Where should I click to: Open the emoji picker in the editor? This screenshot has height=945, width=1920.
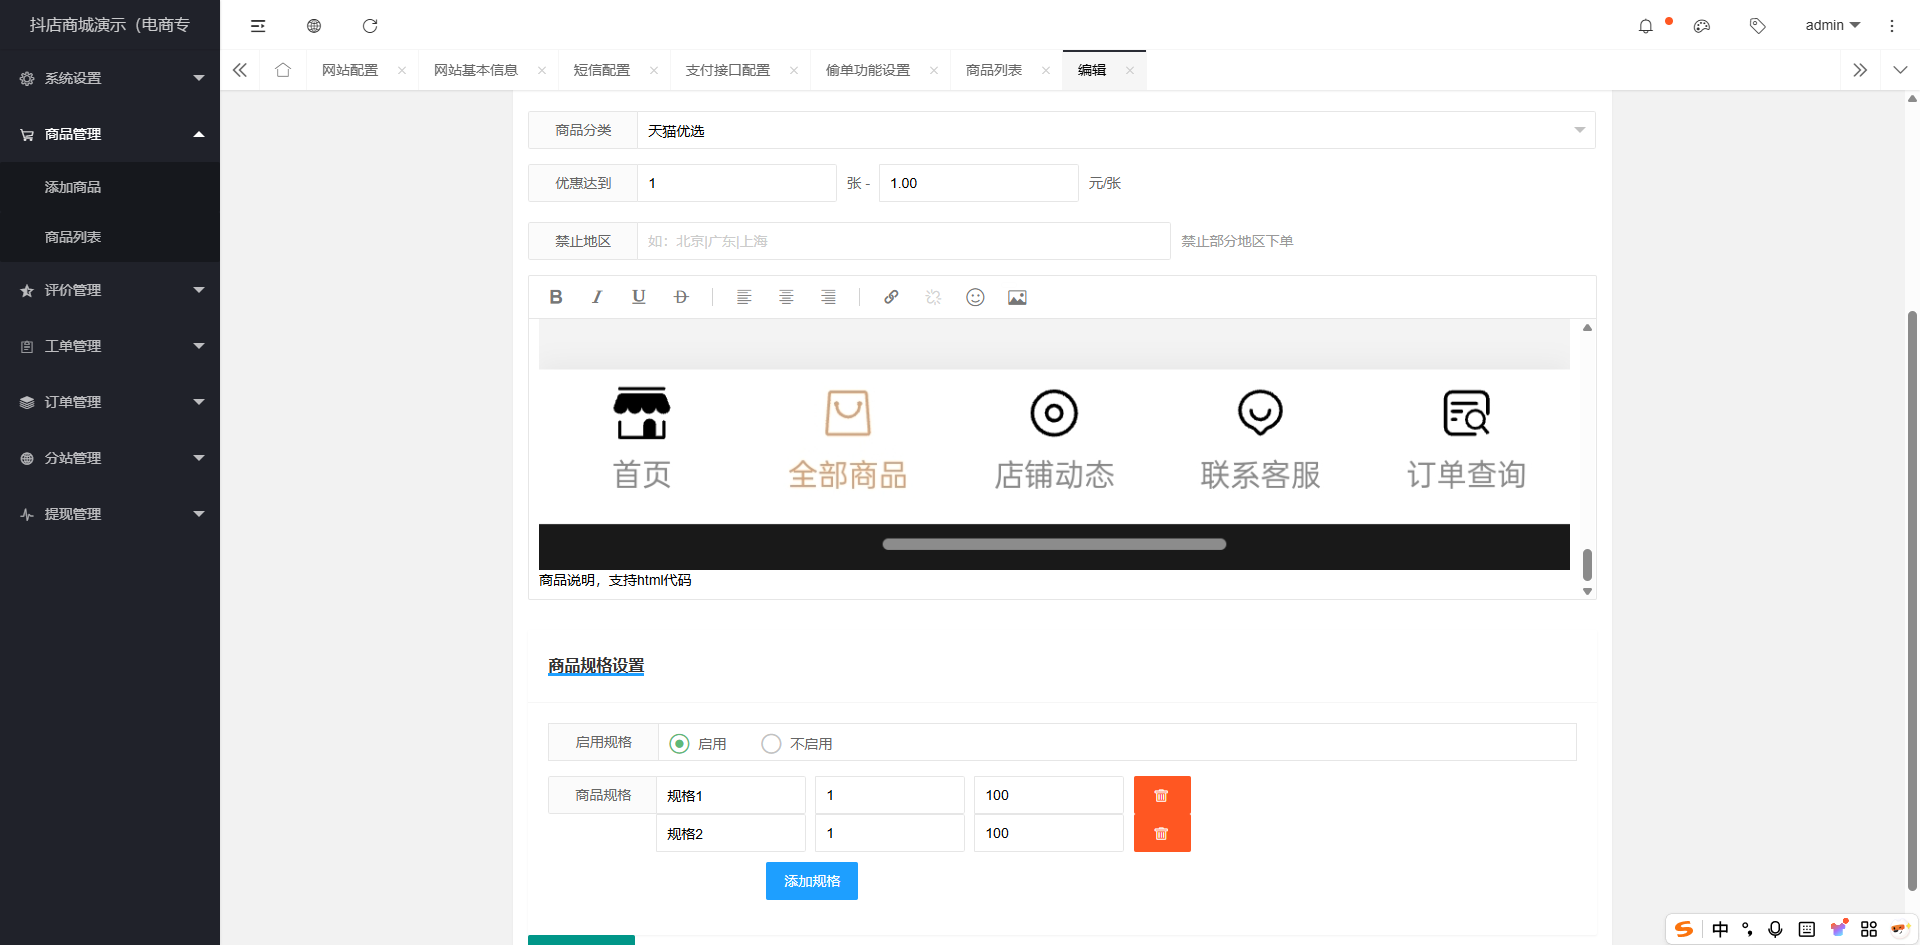975,296
